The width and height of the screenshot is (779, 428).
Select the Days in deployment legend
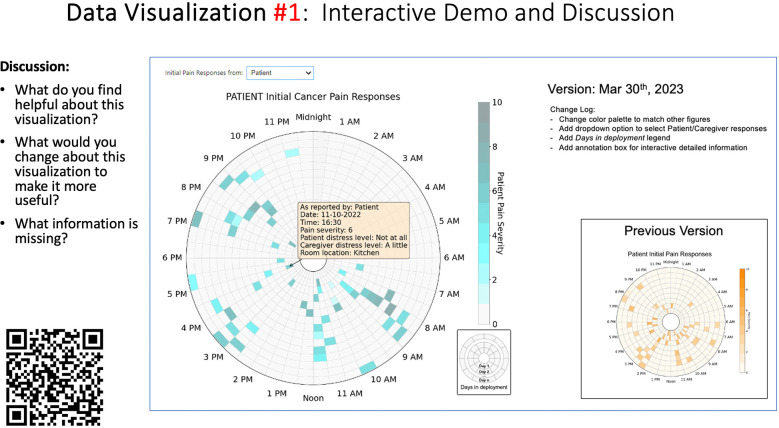click(x=484, y=362)
